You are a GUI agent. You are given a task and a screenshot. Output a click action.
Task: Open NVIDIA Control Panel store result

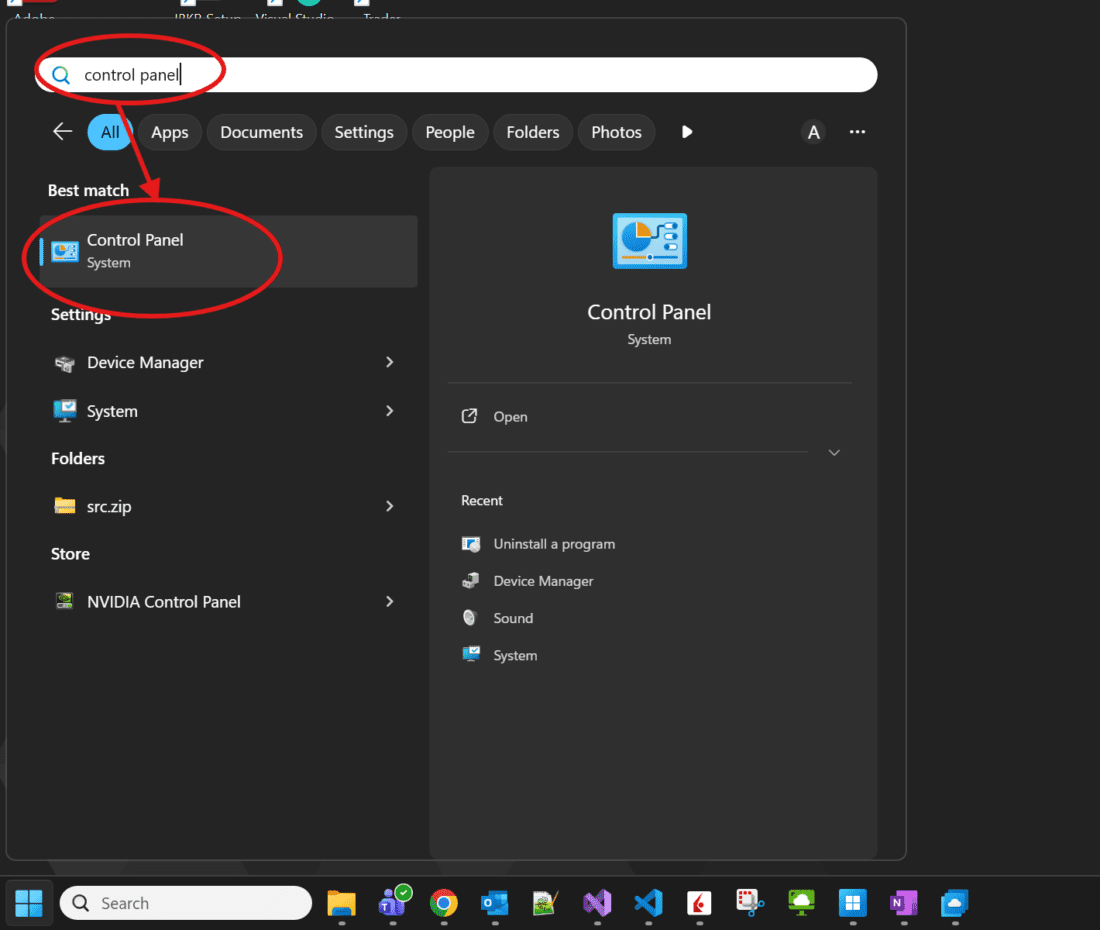click(x=224, y=602)
